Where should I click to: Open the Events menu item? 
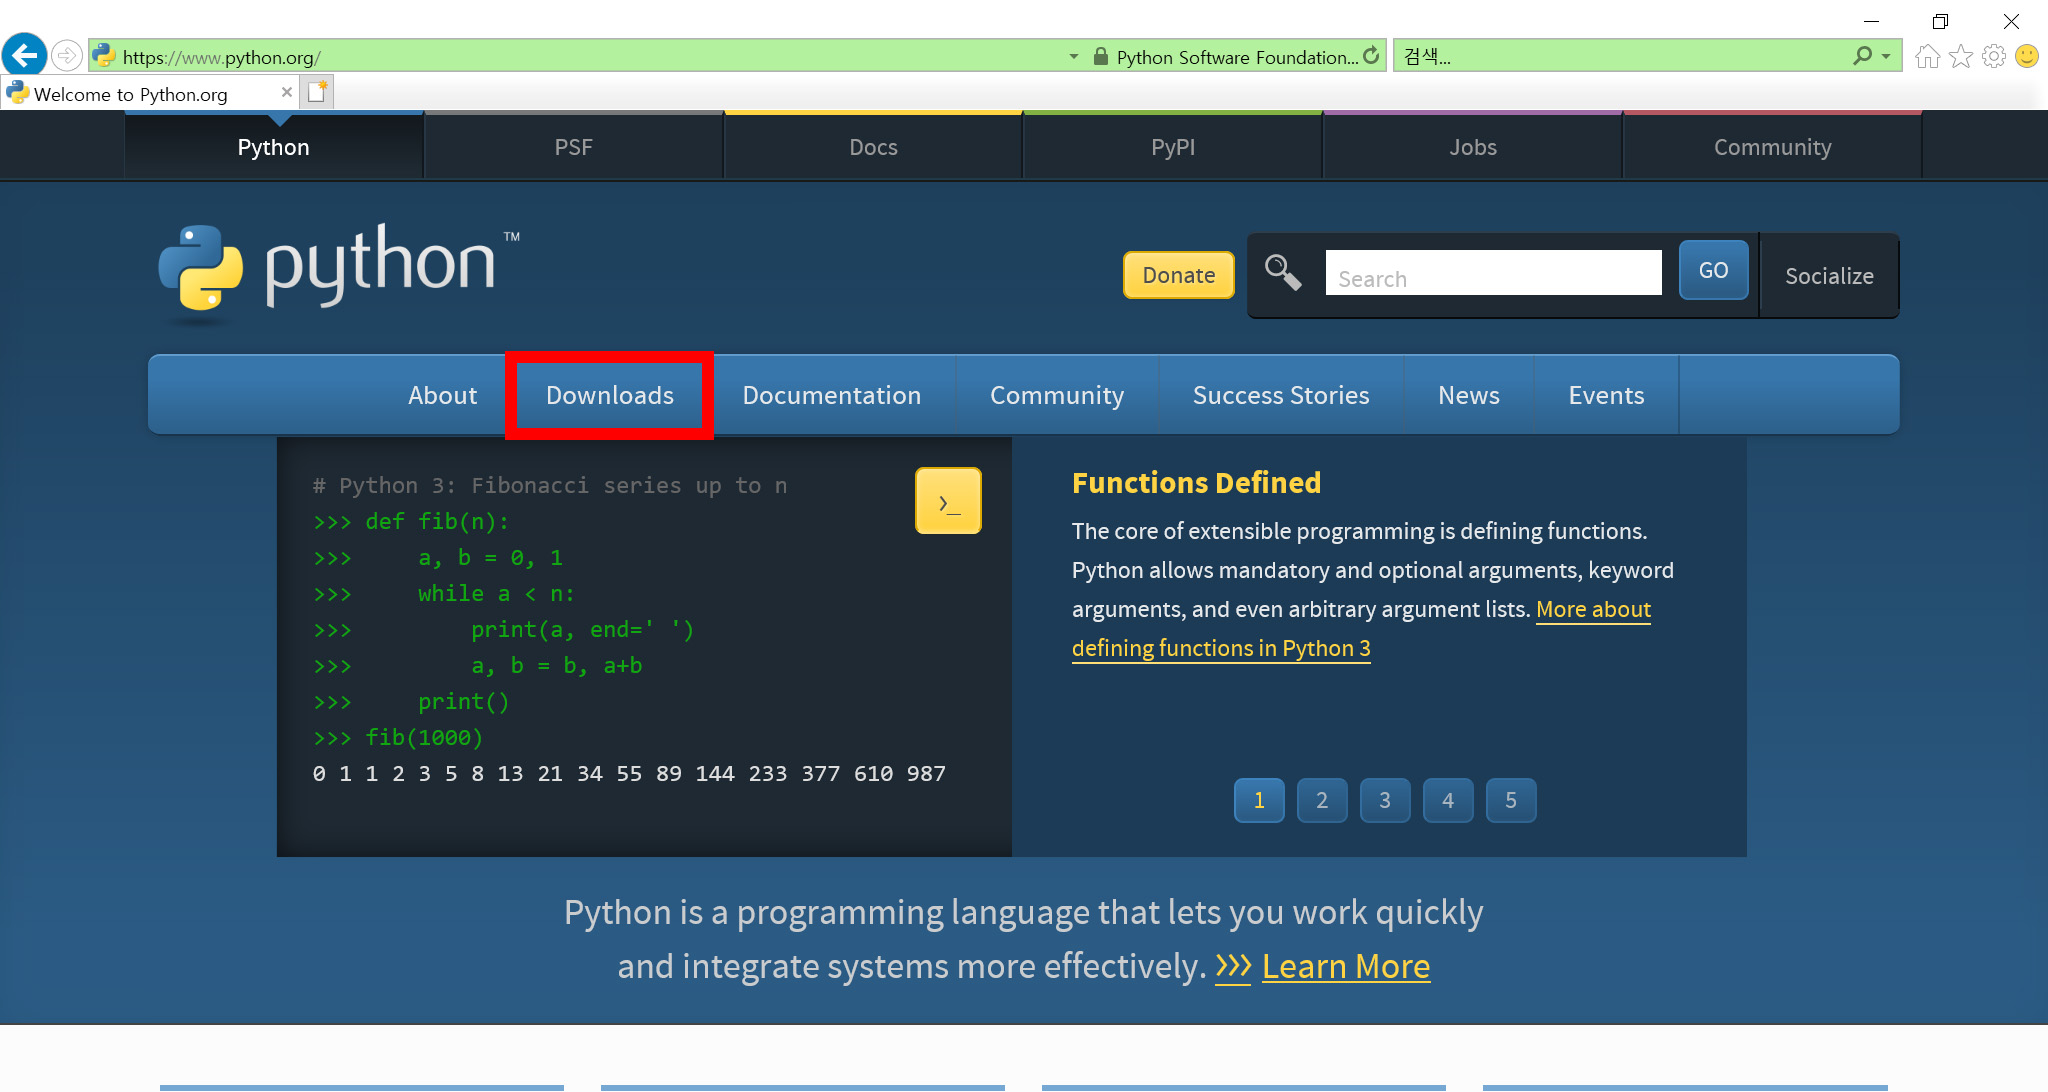1606,395
